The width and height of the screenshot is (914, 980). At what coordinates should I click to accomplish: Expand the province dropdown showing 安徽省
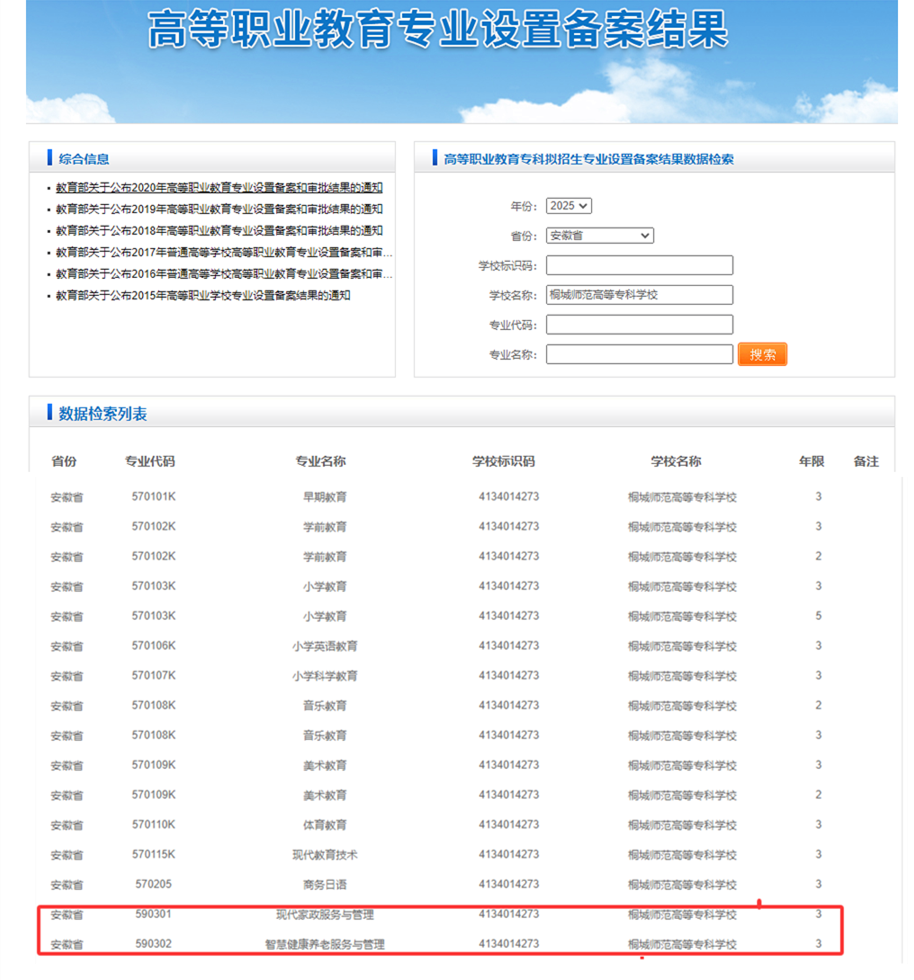(x=599, y=236)
